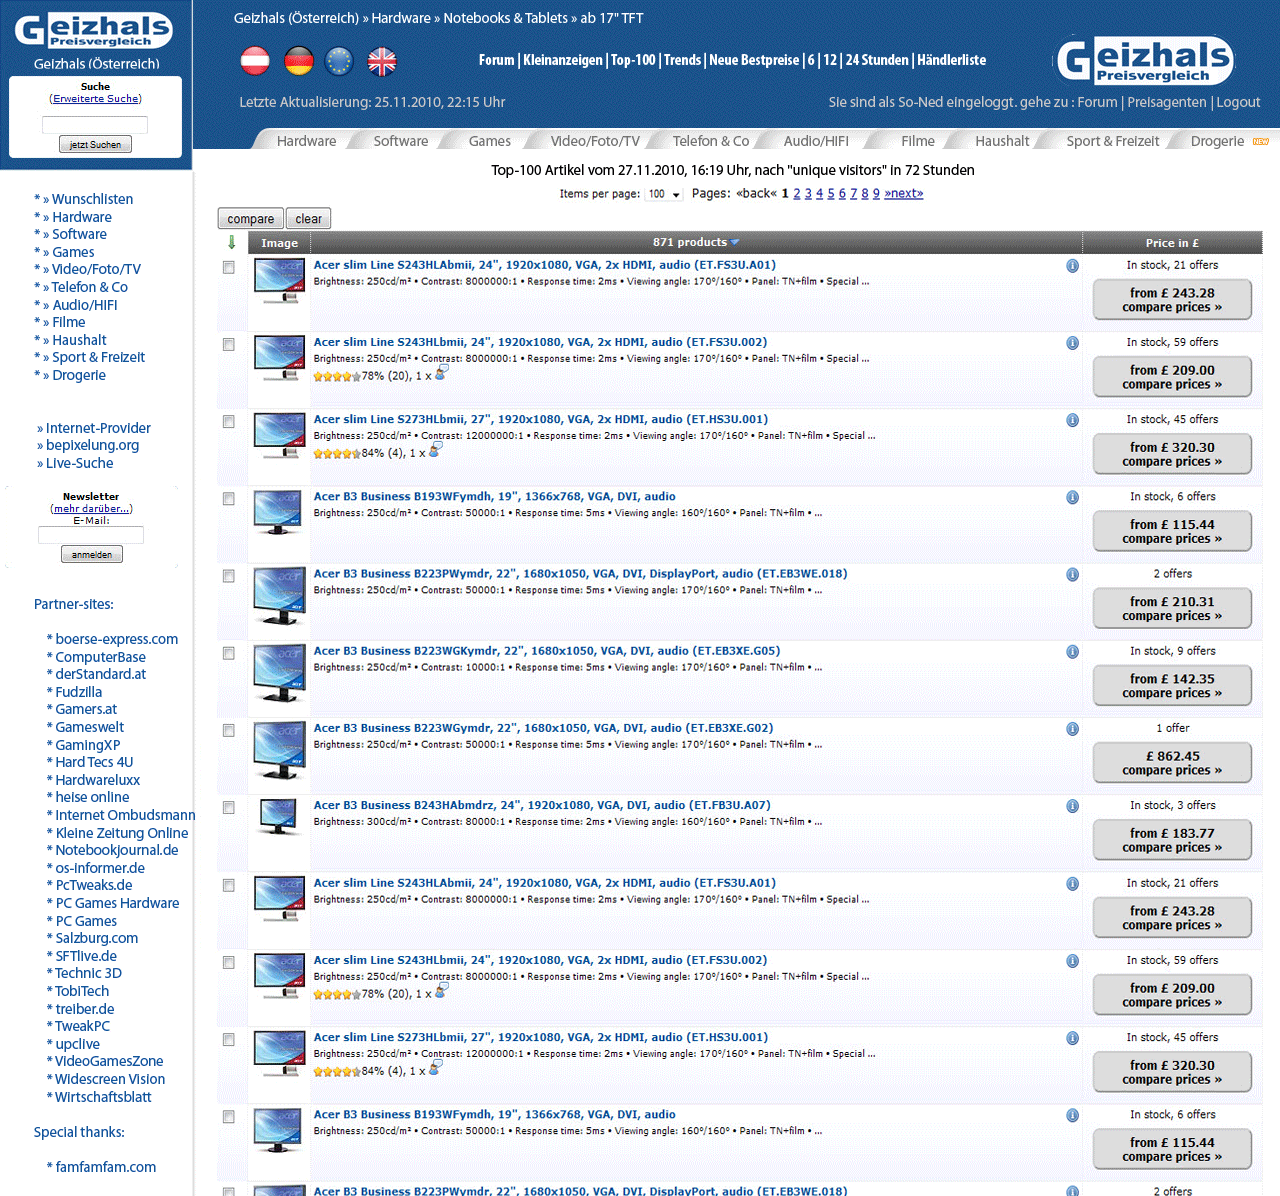This screenshot has height=1196, width=1280.
Task: Open the Preisagenten link
Action: pos(1167,102)
